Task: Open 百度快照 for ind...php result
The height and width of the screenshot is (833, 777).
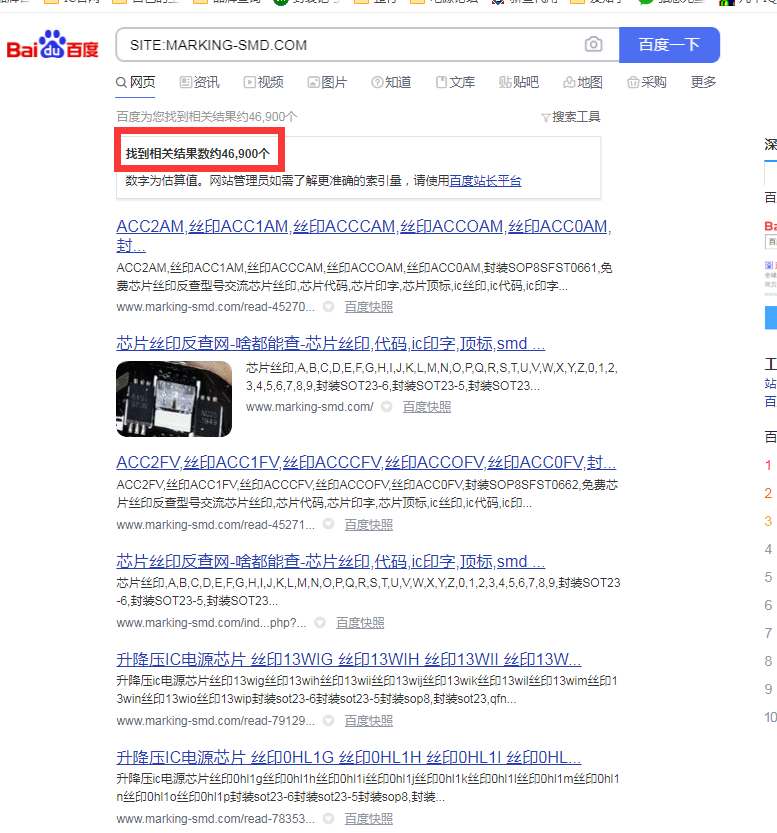Action: tap(360, 623)
